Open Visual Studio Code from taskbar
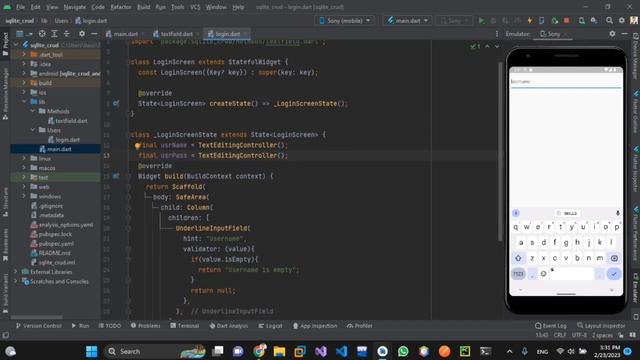Image resolution: width=640 pixels, height=360 pixels. coord(342,351)
